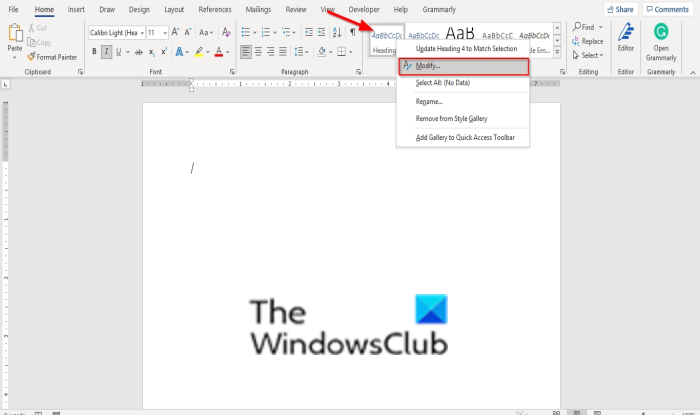This screenshot has width=700, height=415.
Task: Activate the Format Painter brush
Action: coord(31,57)
